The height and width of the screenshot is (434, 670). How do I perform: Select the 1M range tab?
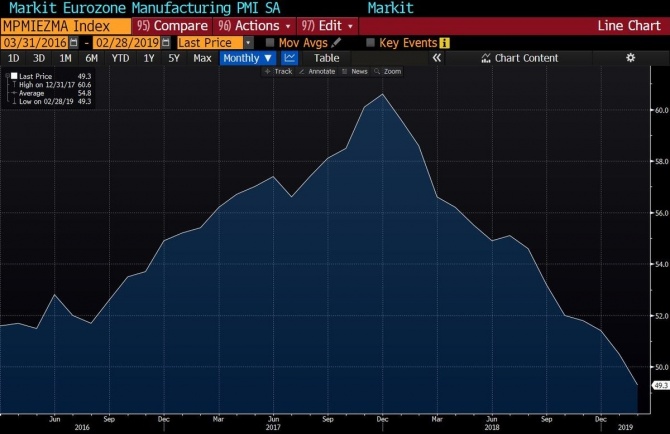65,58
